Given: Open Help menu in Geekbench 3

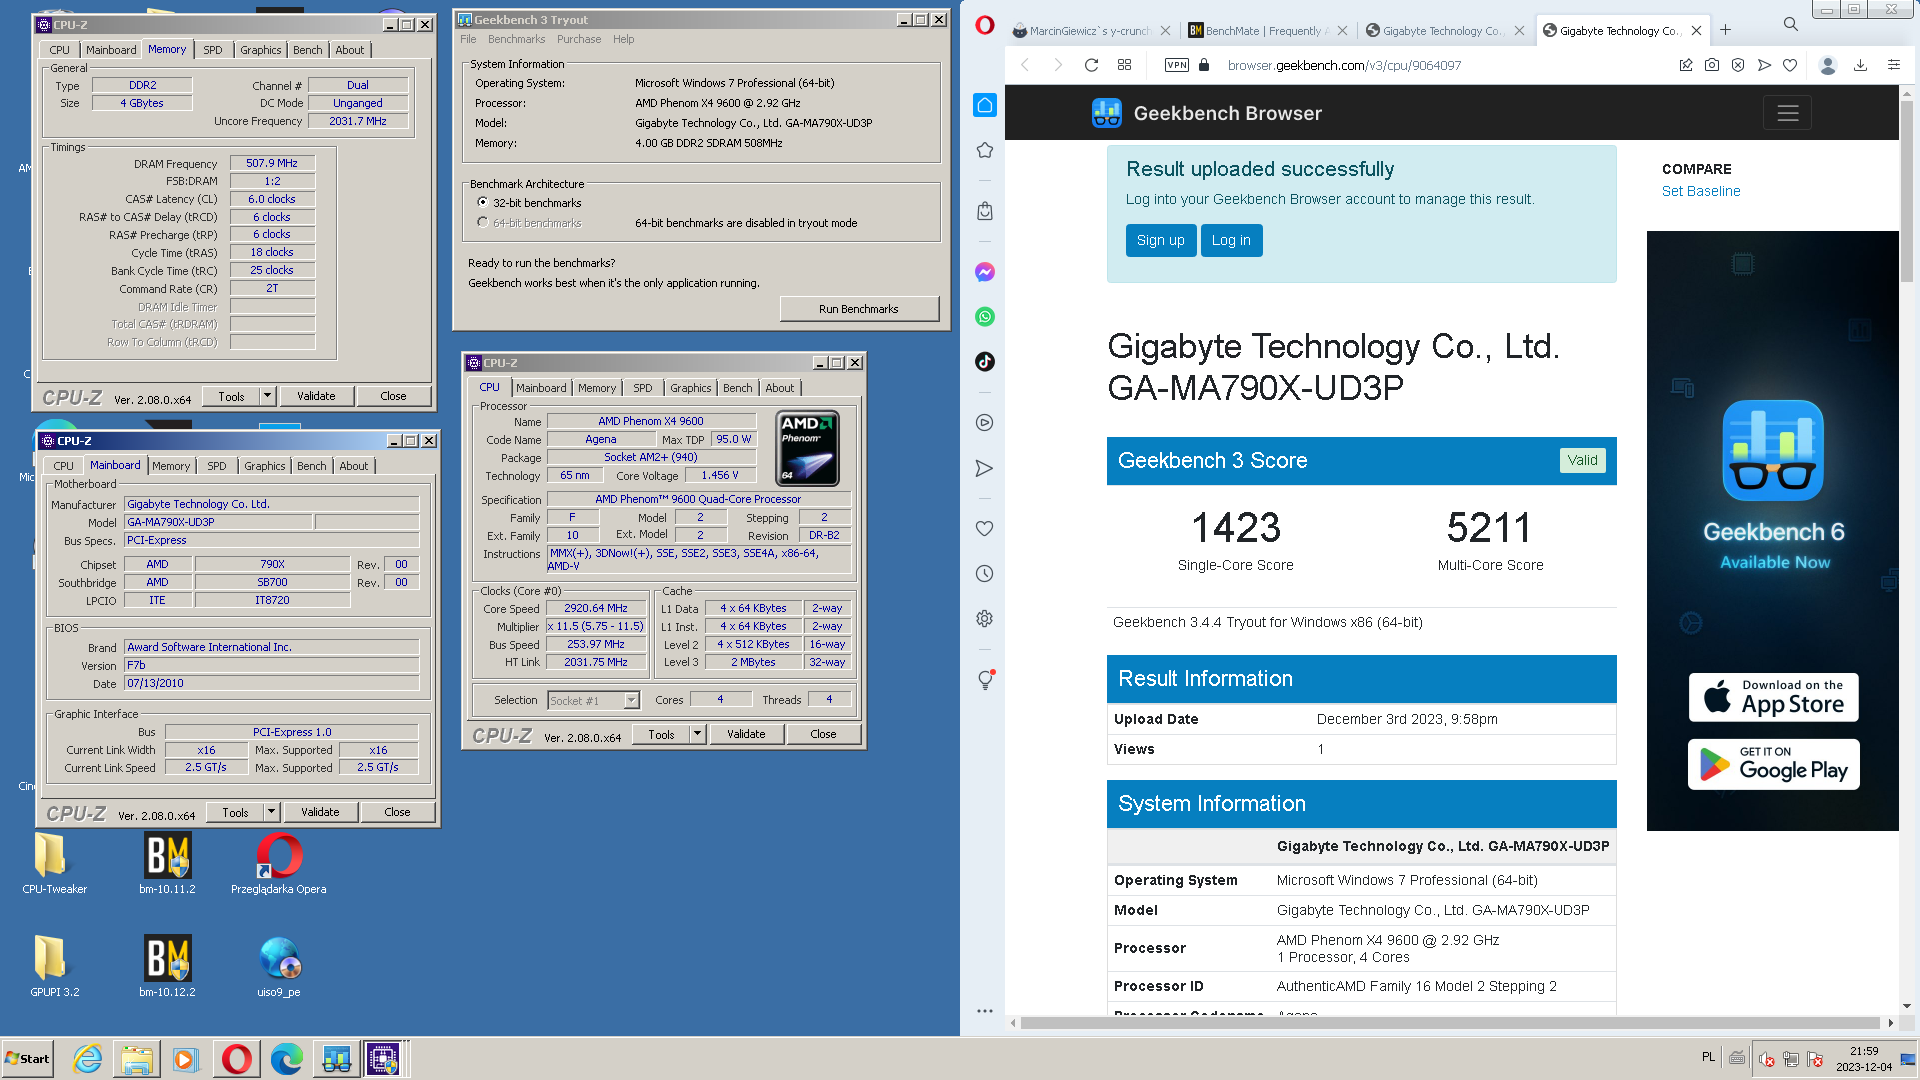Looking at the screenshot, I should pyautogui.click(x=624, y=39).
